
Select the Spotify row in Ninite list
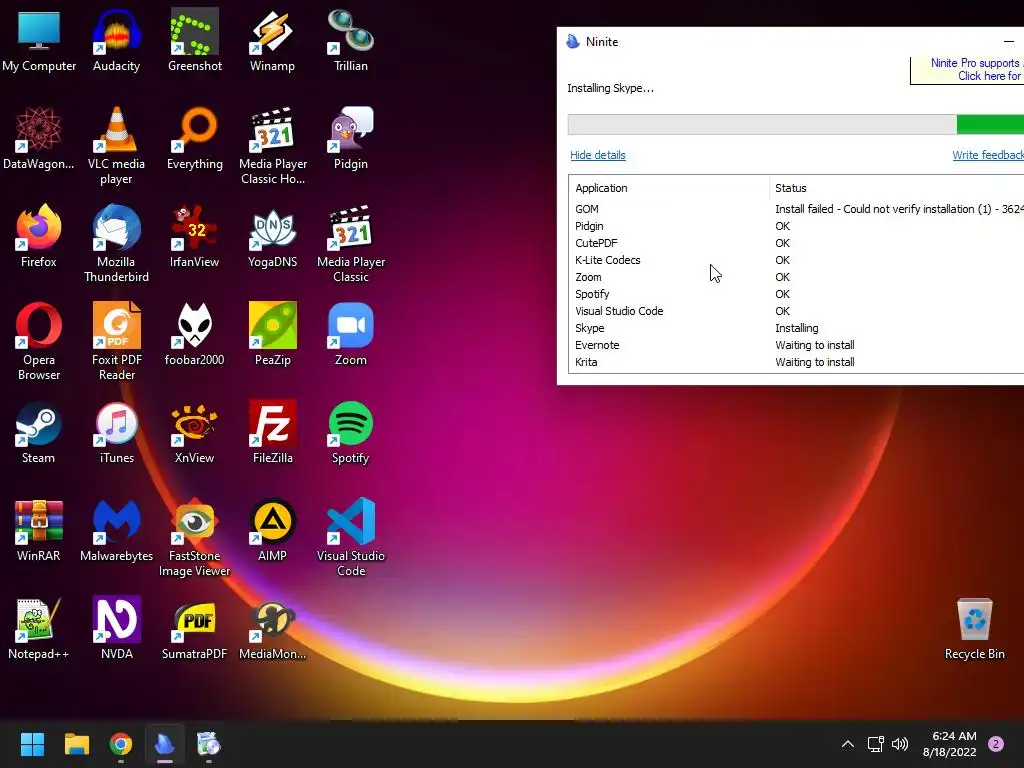796,294
